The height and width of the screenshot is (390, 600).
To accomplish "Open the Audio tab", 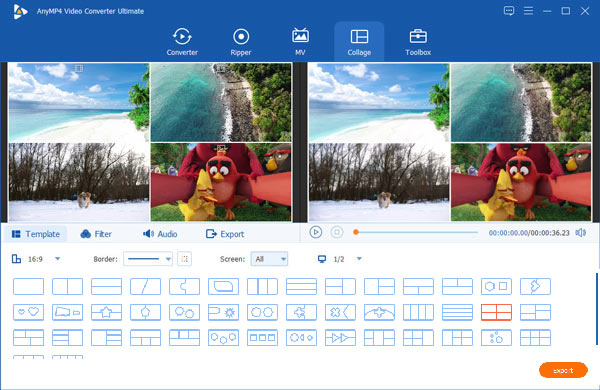I will tap(160, 234).
